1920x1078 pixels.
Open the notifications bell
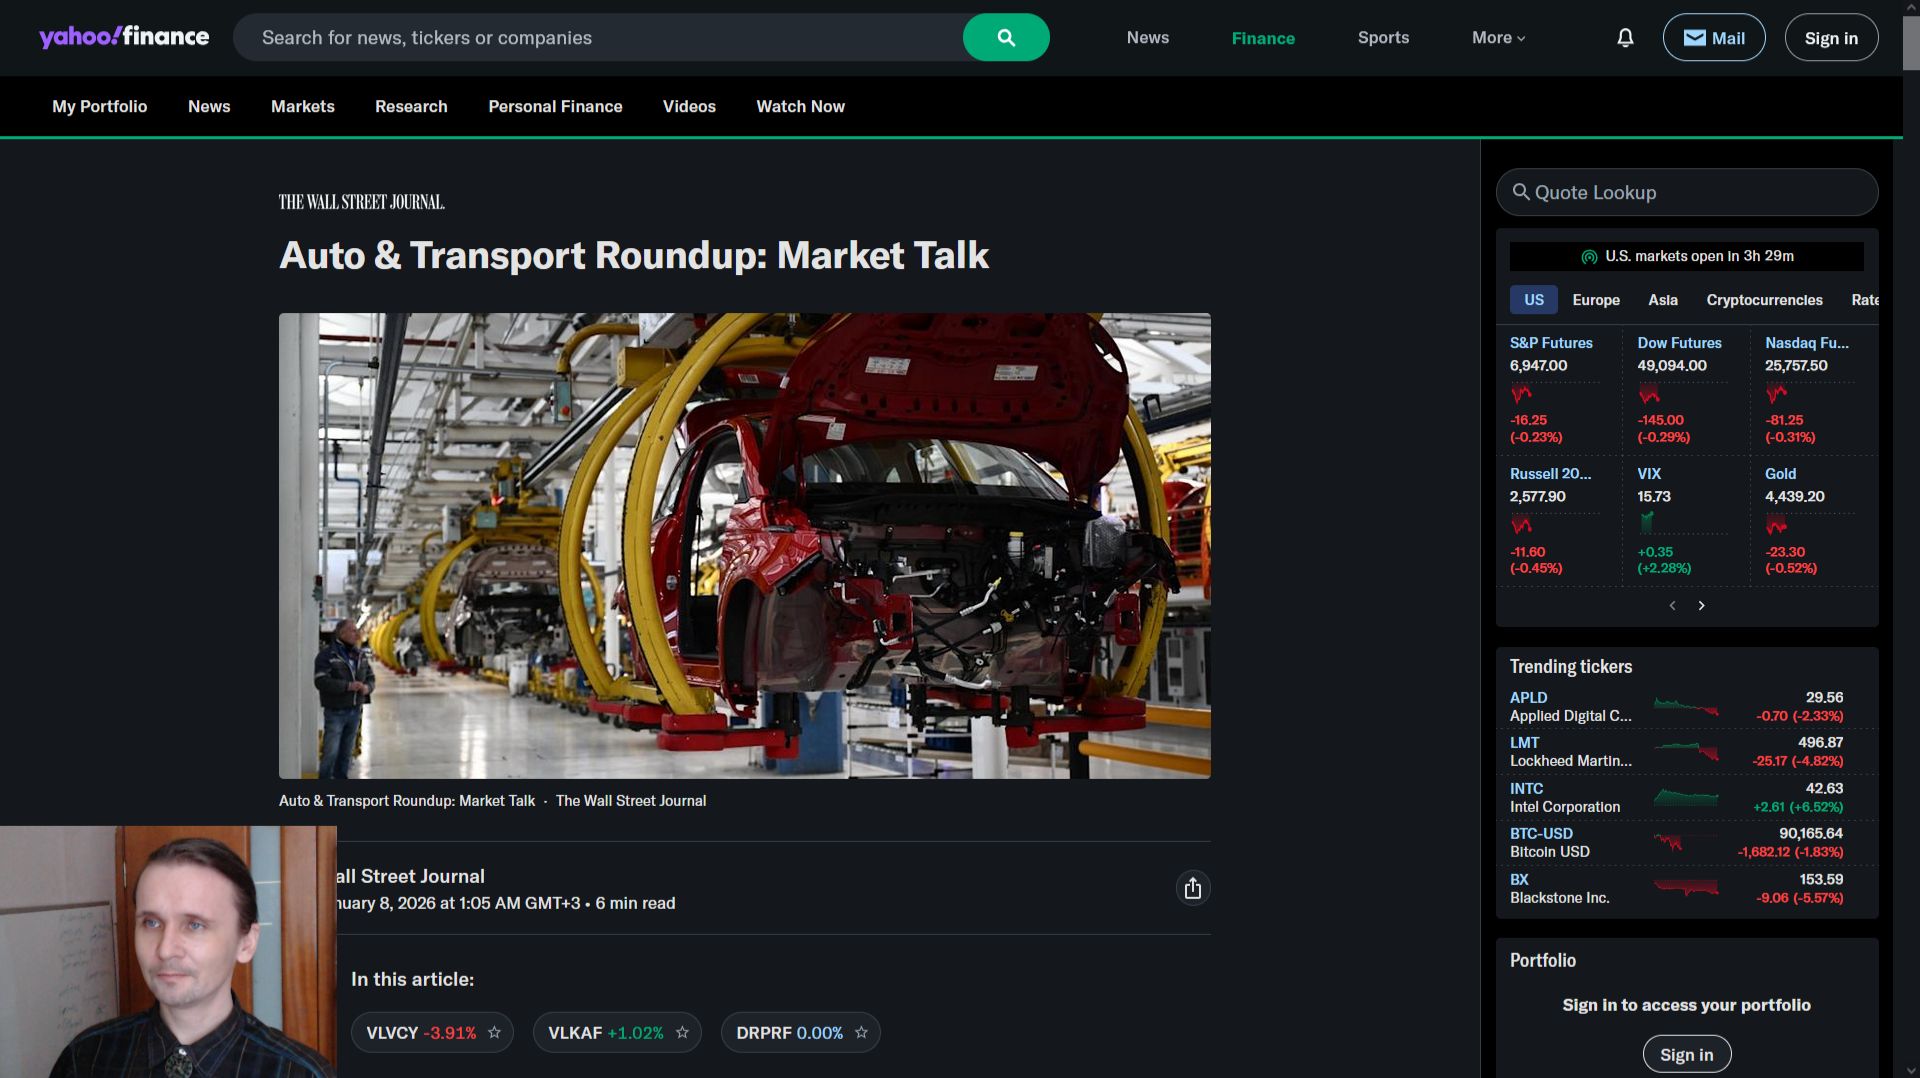(1625, 38)
